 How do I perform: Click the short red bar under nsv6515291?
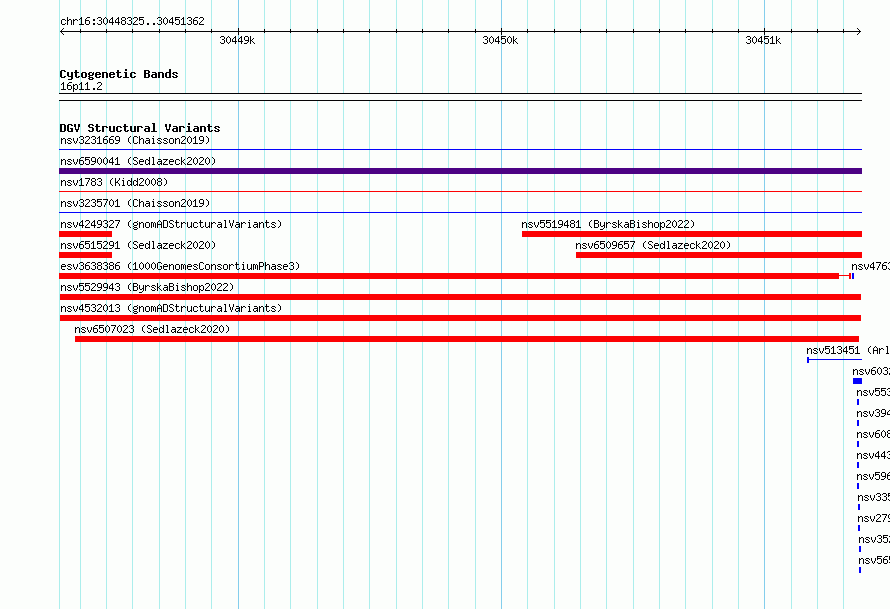tap(86, 255)
